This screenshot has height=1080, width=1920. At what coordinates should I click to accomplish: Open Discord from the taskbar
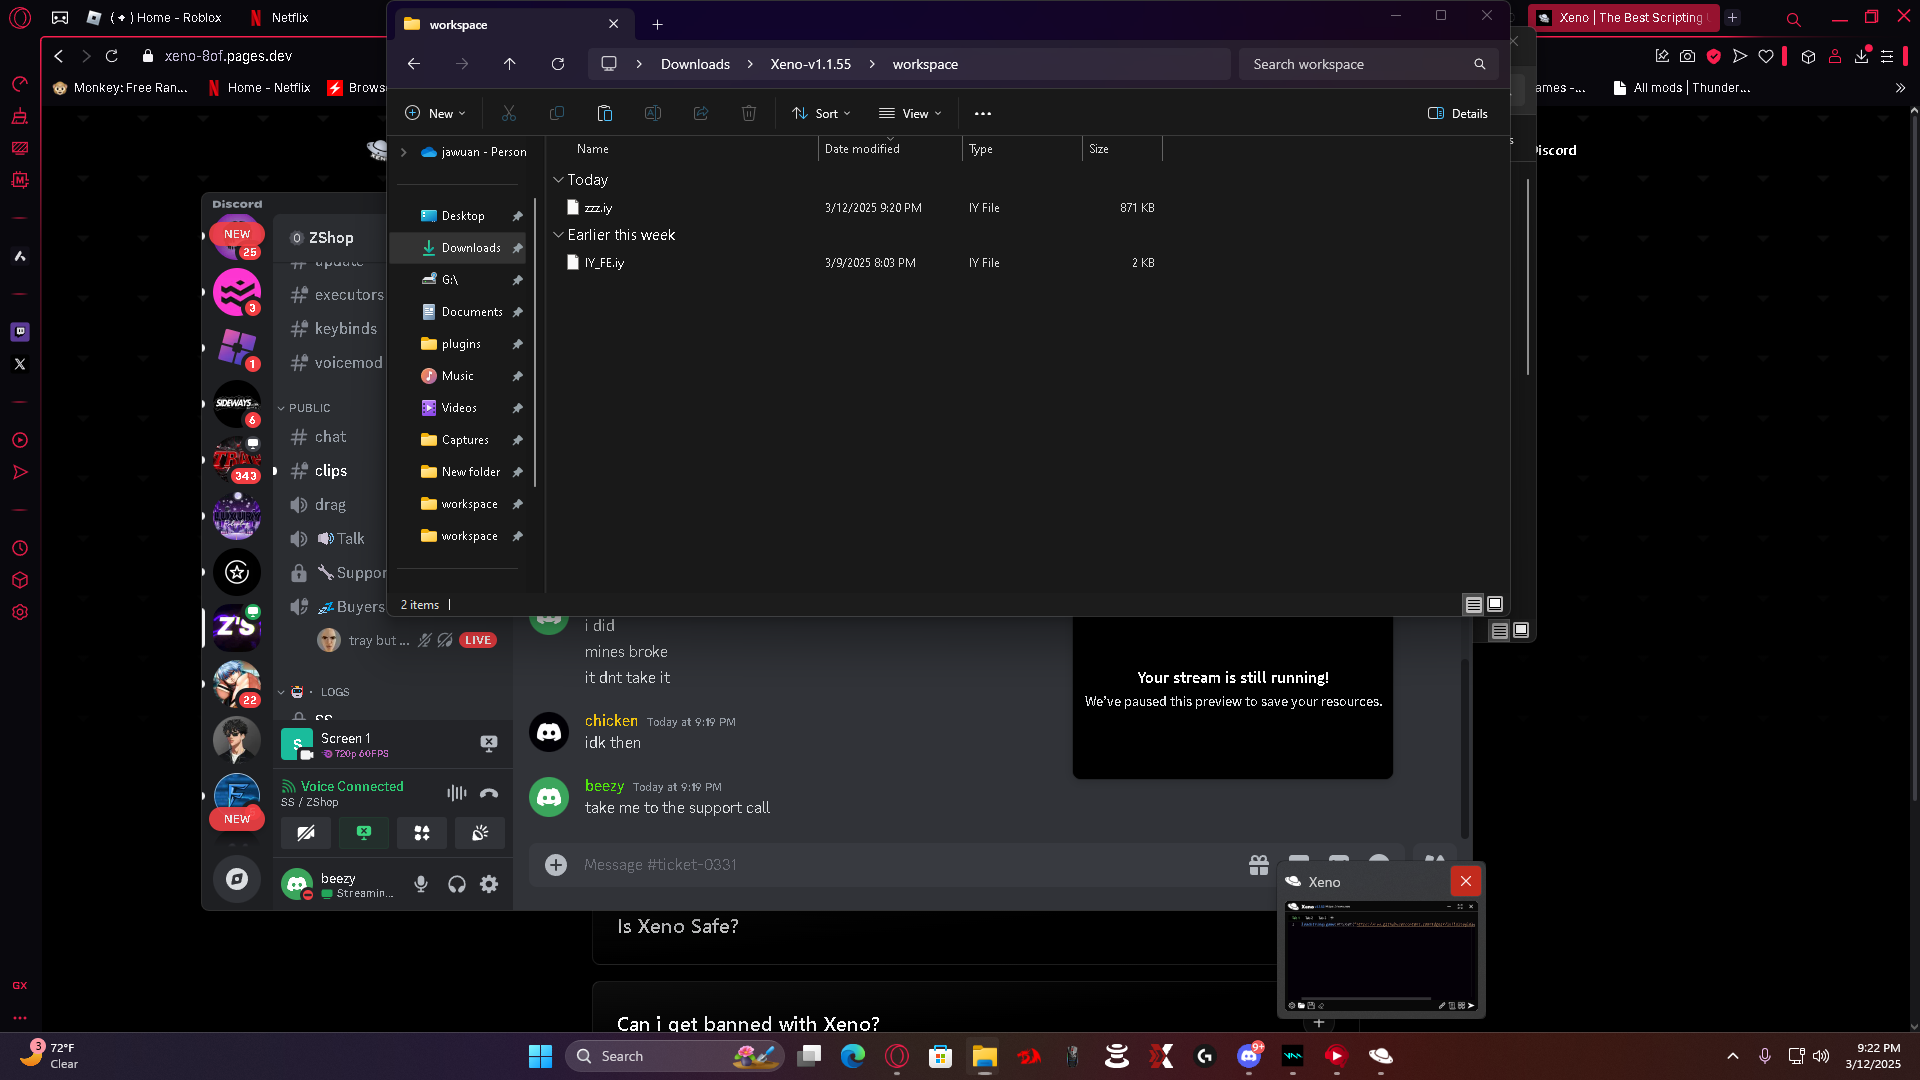pos(1249,1056)
